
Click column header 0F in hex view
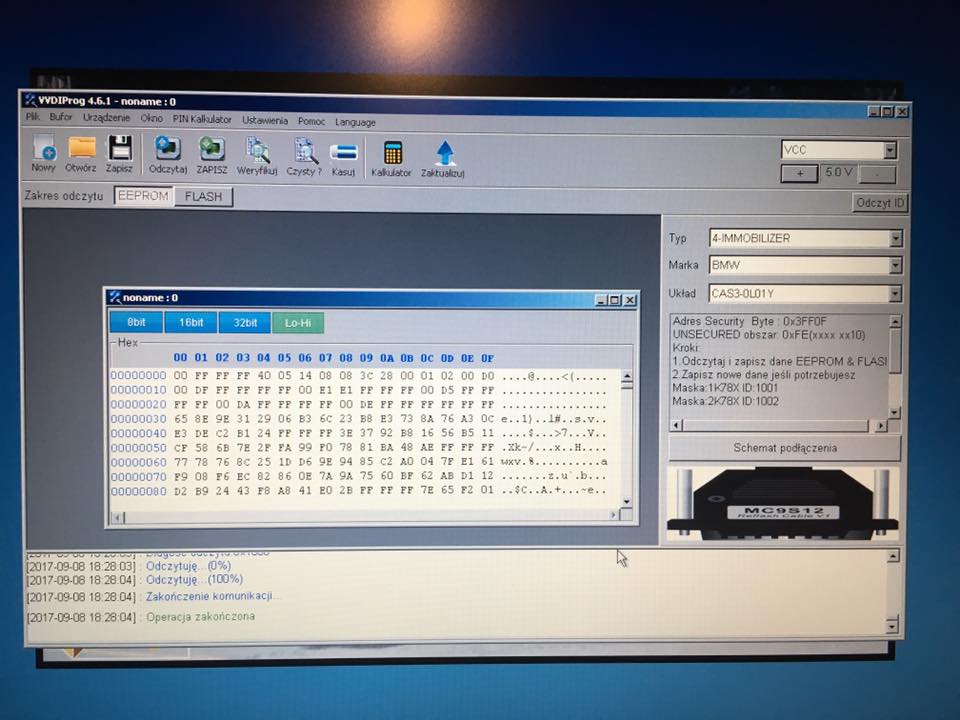pyautogui.click(x=487, y=358)
